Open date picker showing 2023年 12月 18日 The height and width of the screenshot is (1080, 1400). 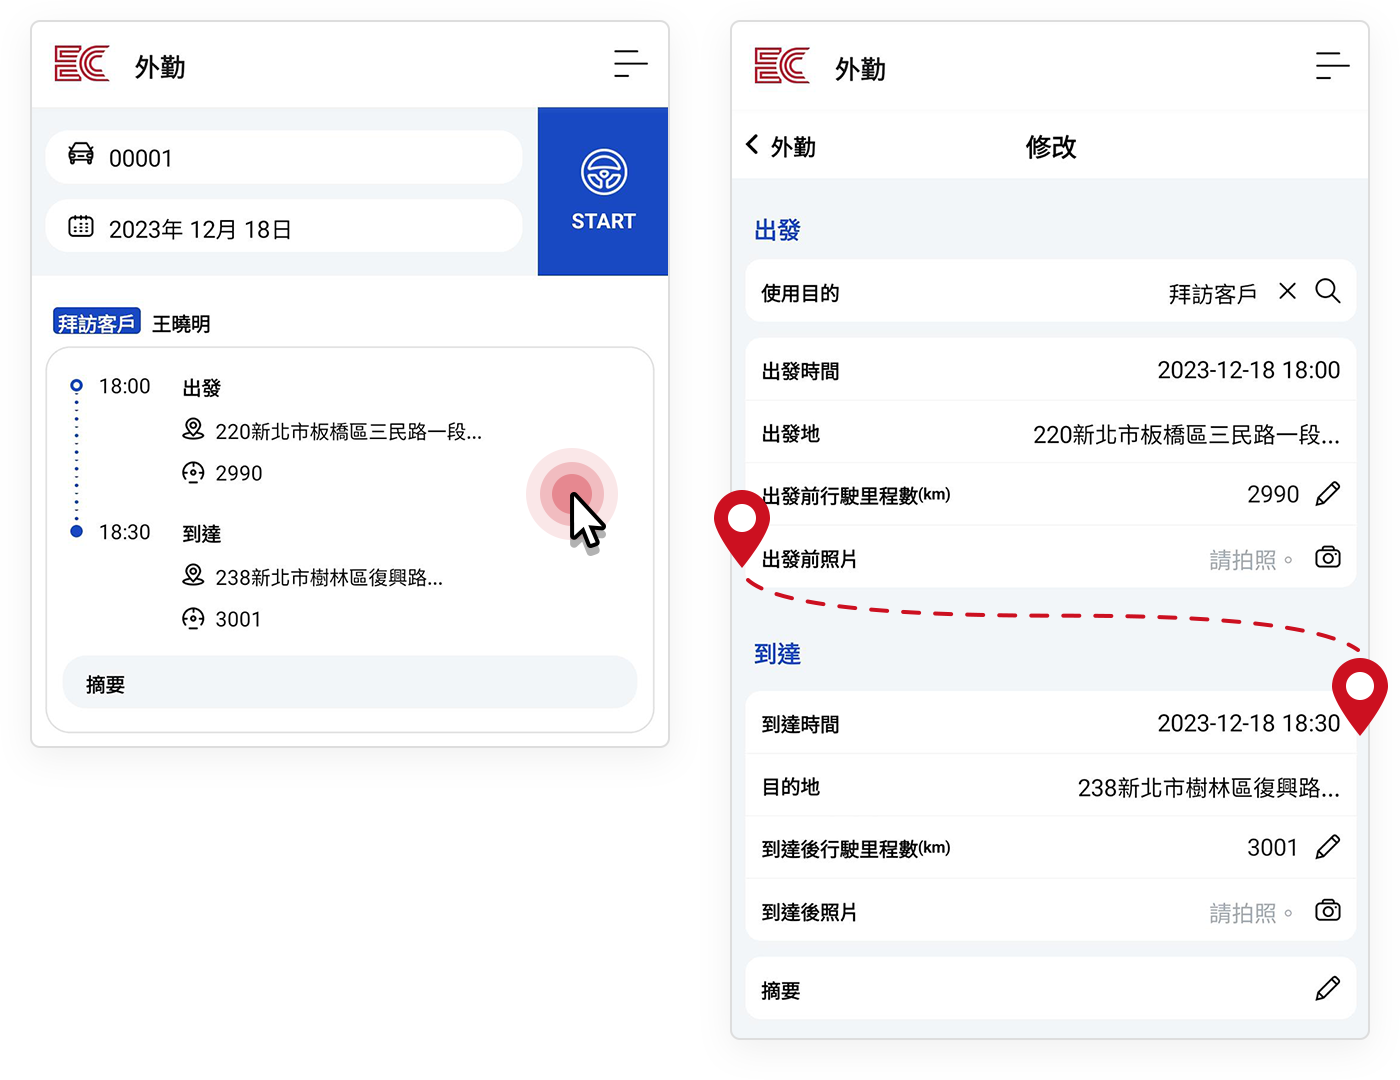pos(284,229)
